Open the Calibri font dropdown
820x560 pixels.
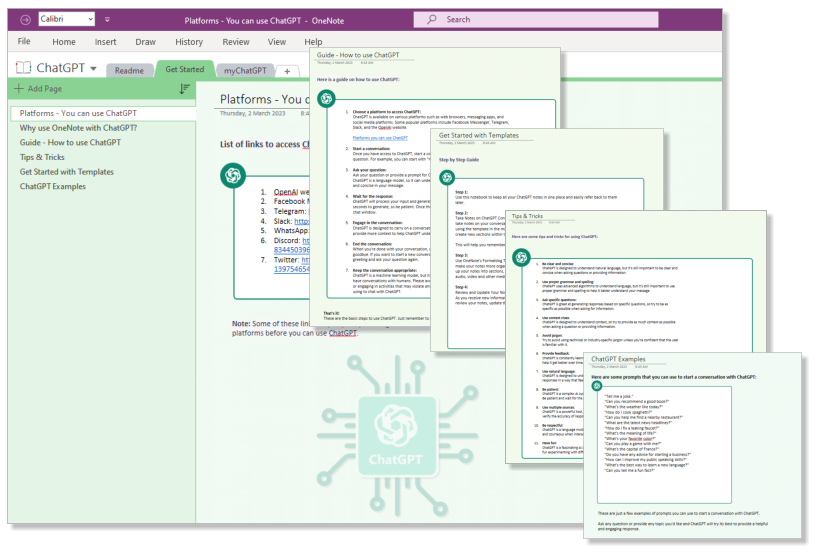coord(67,19)
